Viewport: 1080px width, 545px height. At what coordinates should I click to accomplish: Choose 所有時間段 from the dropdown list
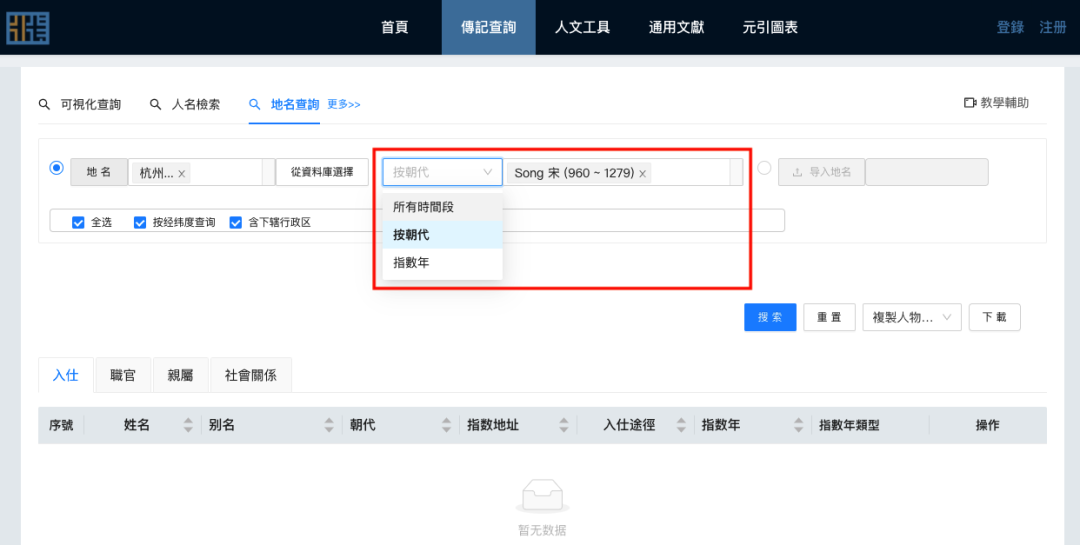(x=442, y=207)
